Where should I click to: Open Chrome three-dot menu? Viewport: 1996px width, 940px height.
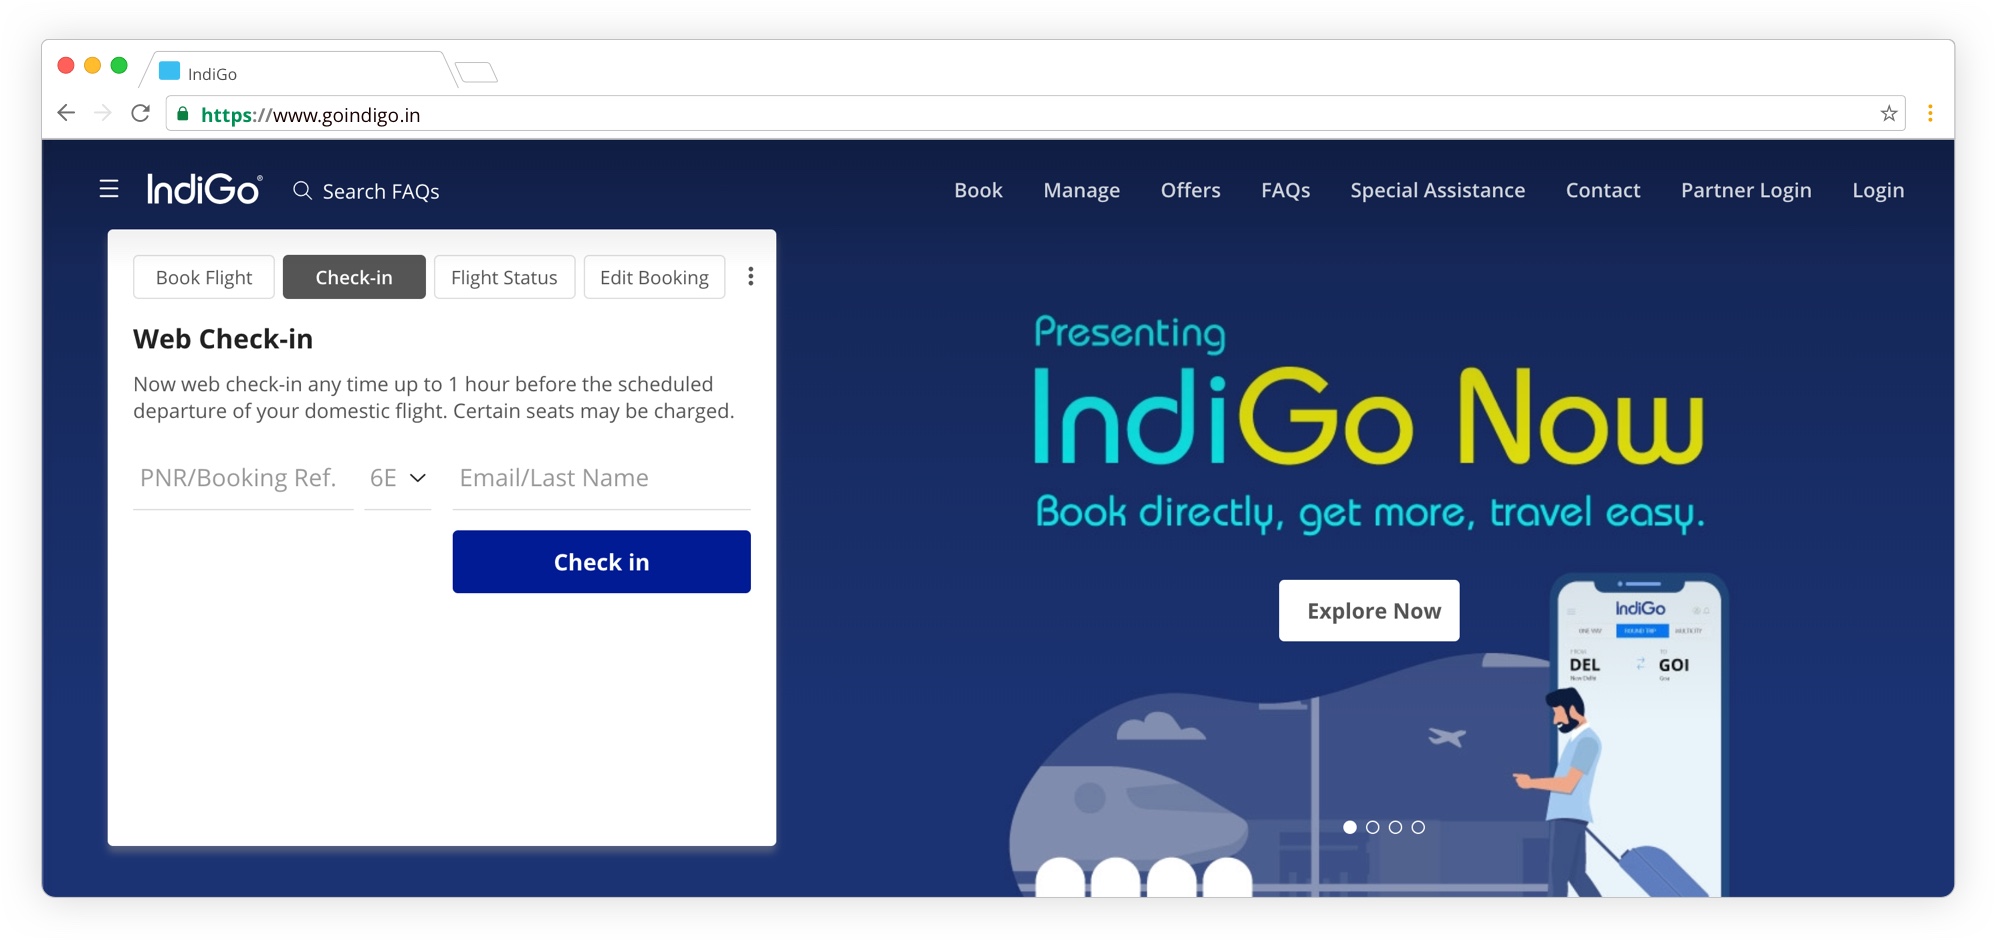click(1930, 114)
